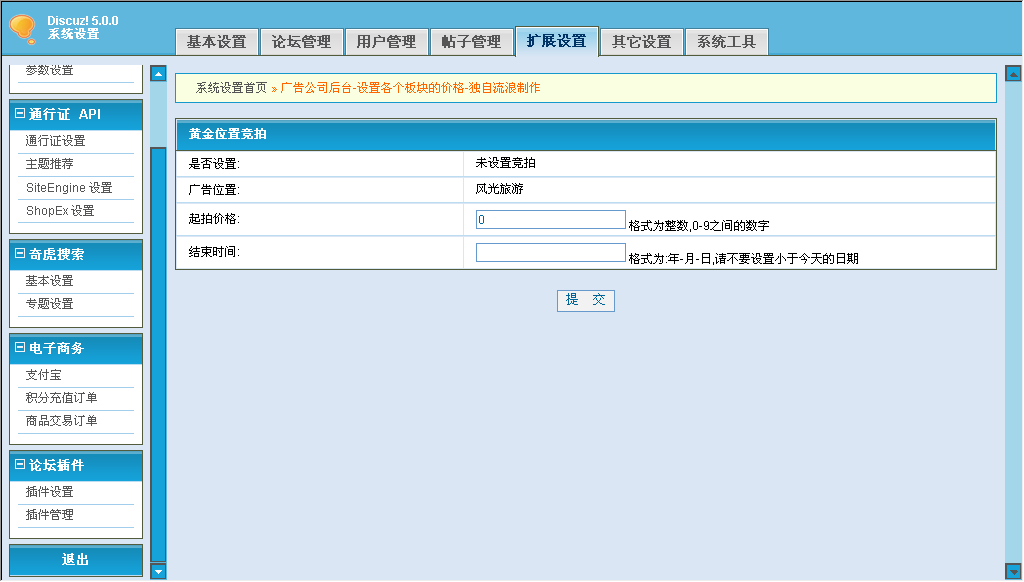Open 支付宝 settings in sidebar

coord(43,375)
